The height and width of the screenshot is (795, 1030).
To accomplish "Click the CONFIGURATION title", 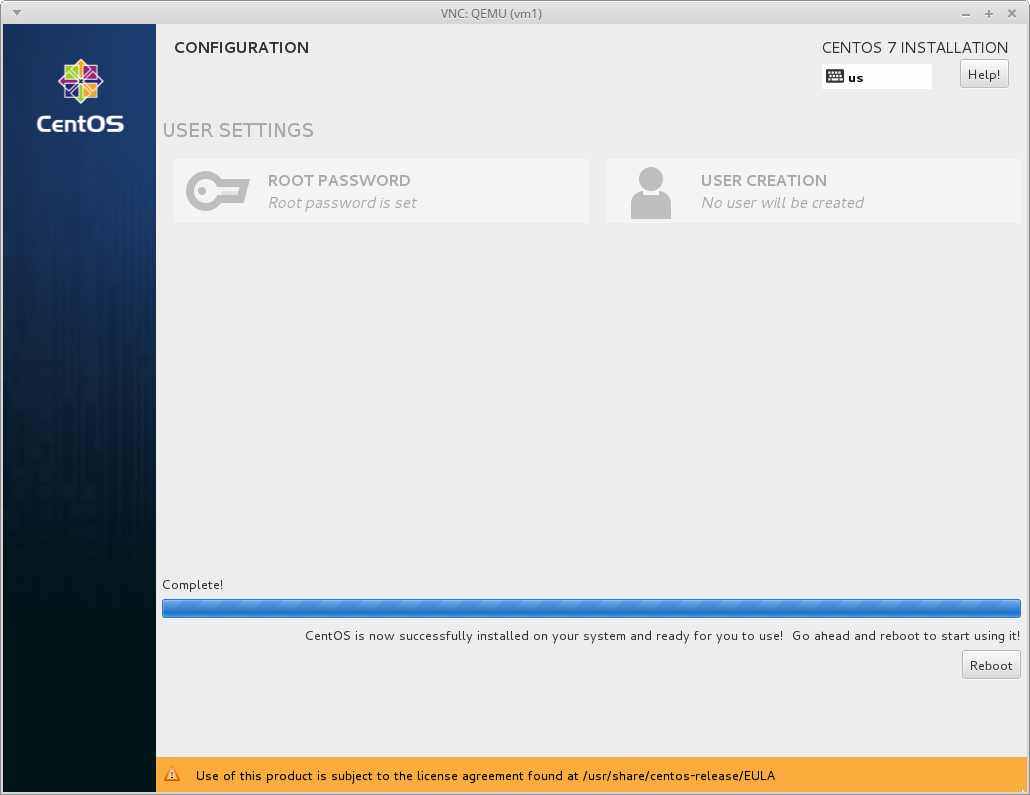I will coord(242,47).
